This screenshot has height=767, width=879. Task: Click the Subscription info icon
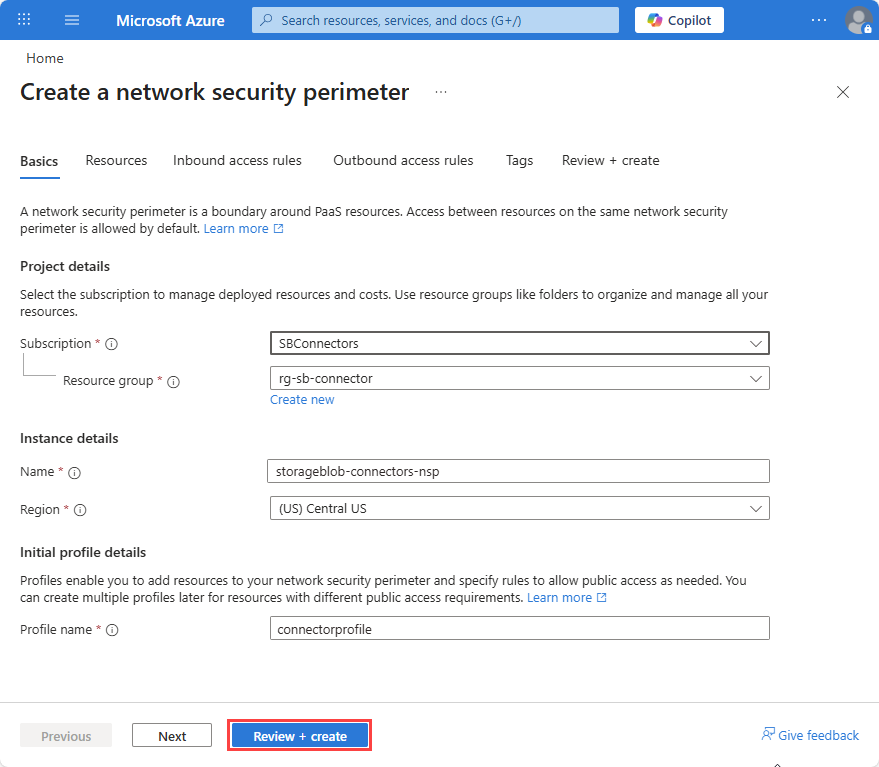[112, 344]
